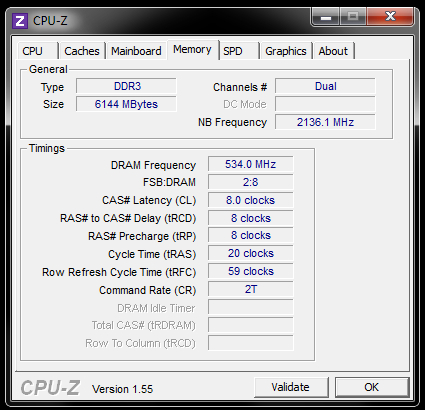Click the Memory tab
The height and width of the screenshot is (410, 425).
pos(192,50)
